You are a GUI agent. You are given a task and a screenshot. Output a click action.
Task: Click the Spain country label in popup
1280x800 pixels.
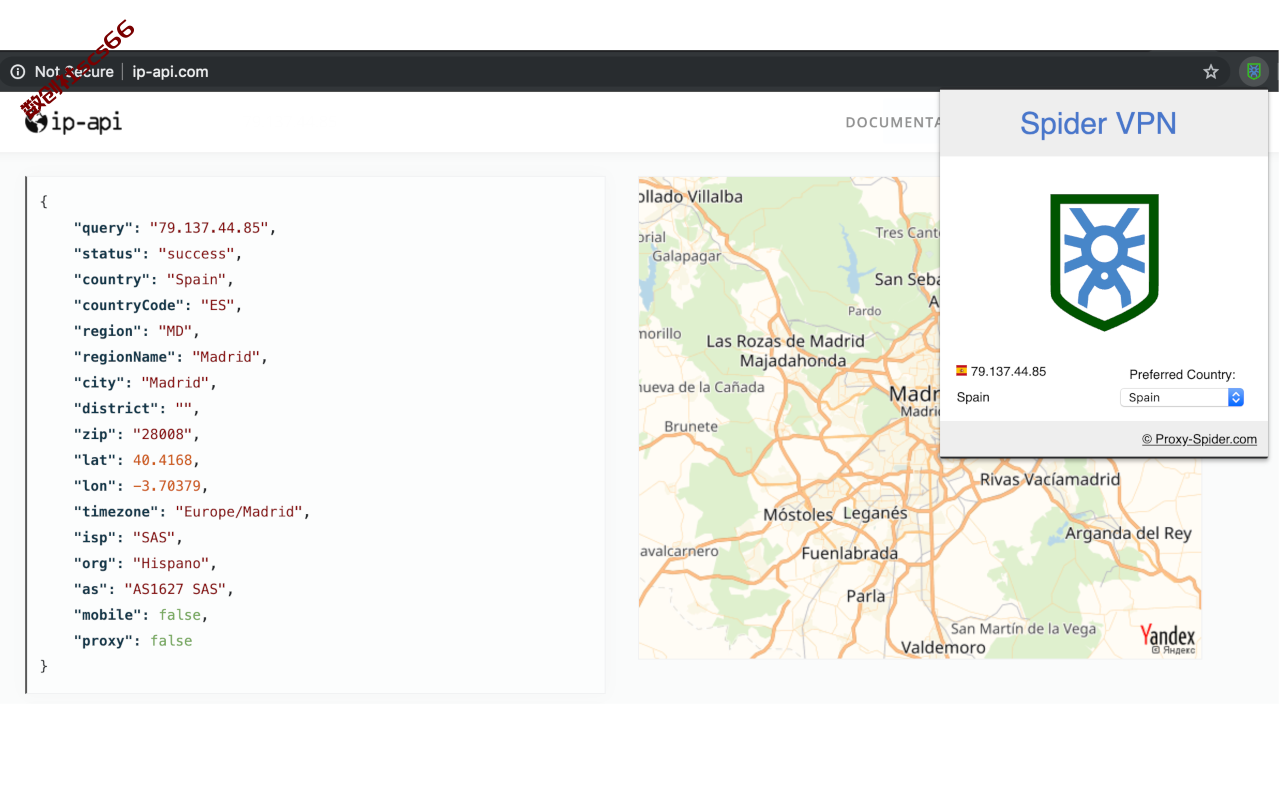pos(973,397)
